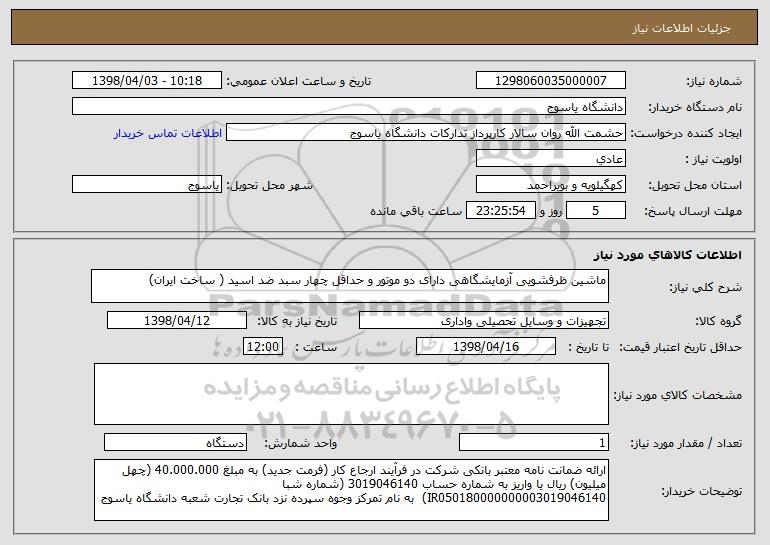Click the label 'اولویت نیاز :'

(714, 160)
